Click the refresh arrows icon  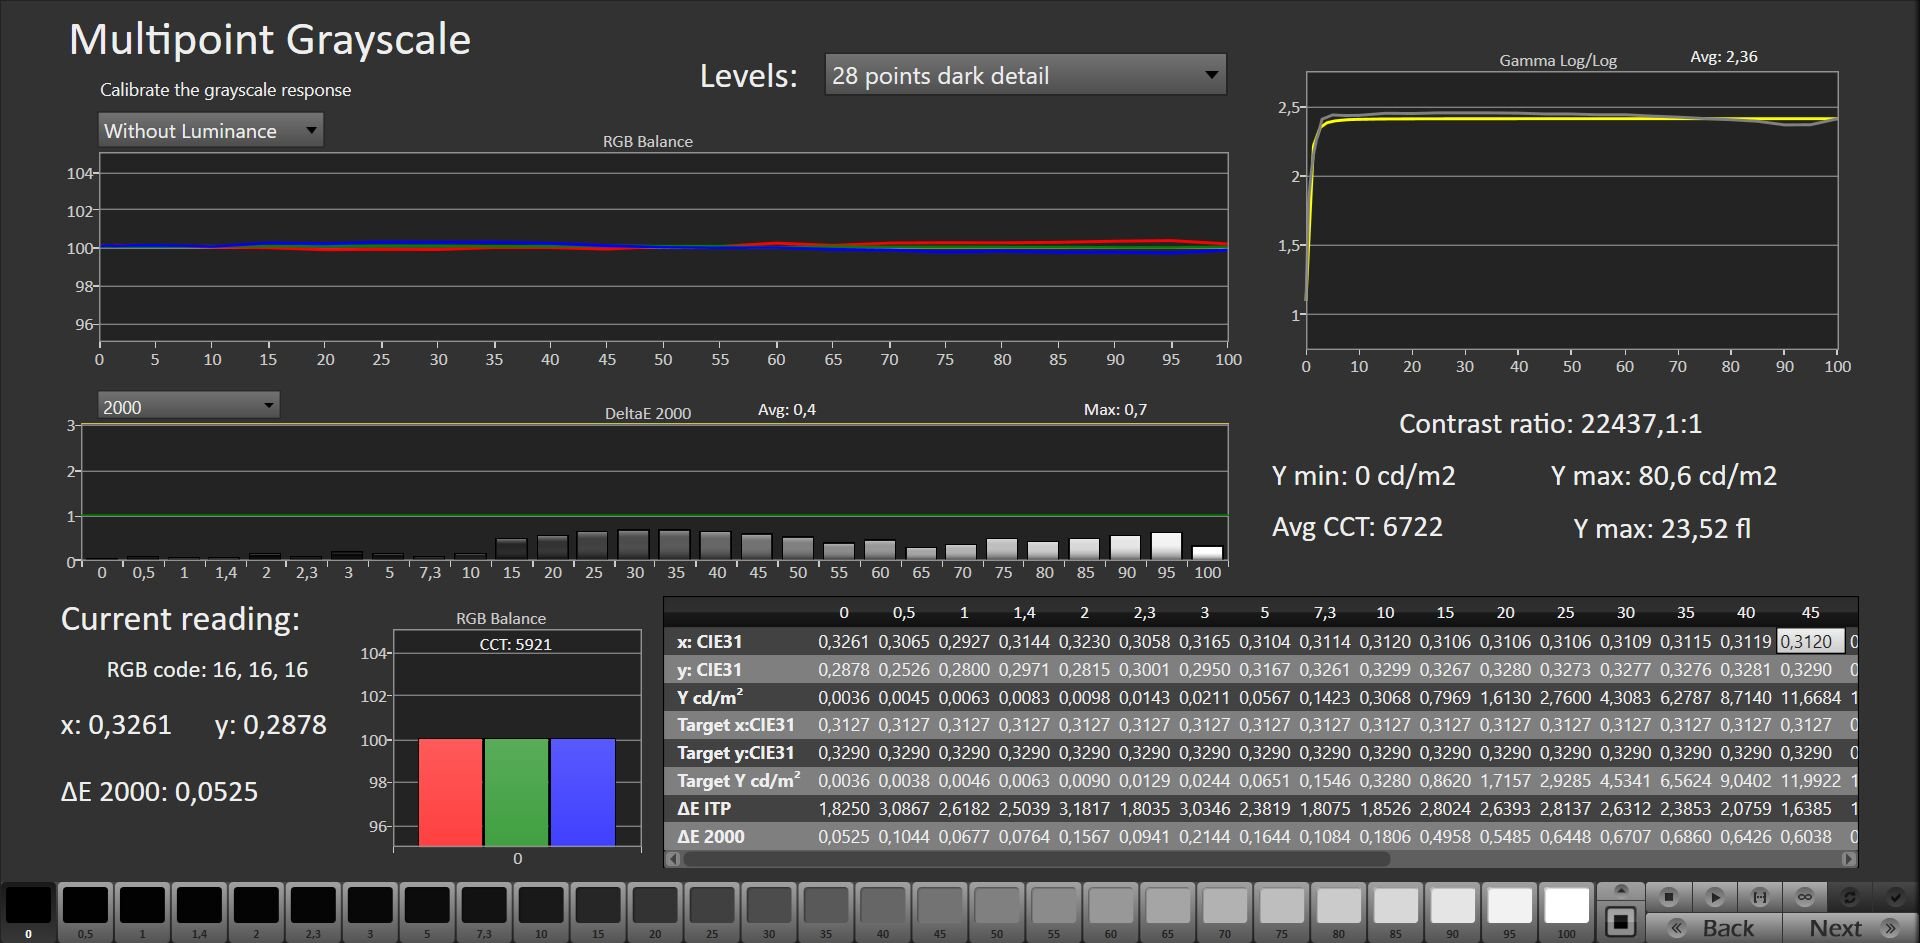click(1850, 896)
